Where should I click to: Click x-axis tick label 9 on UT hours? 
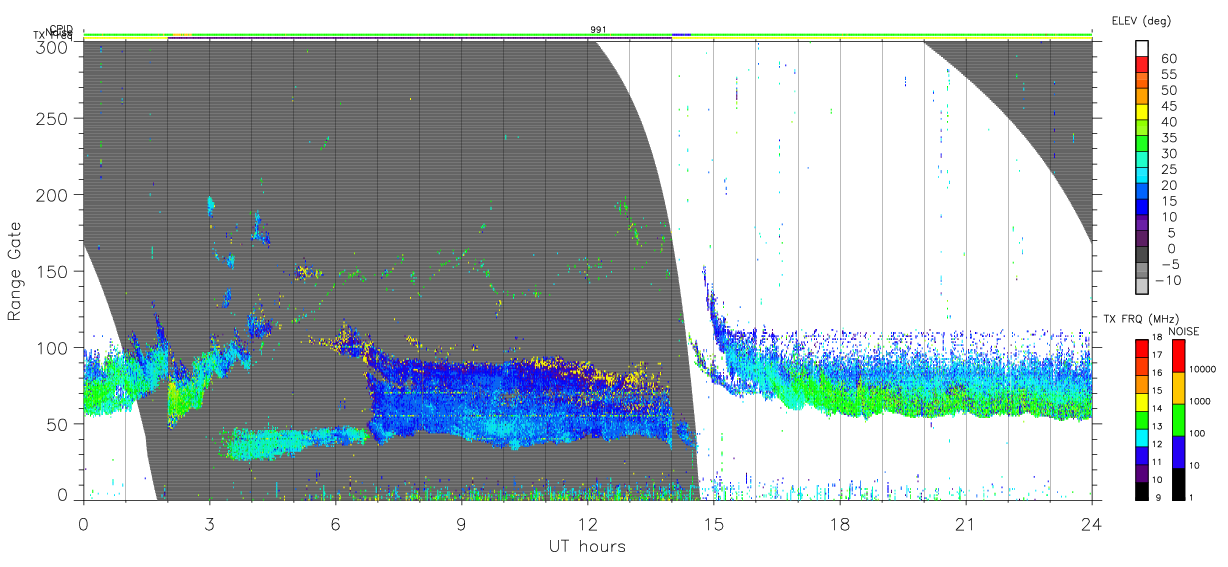tap(461, 523)
